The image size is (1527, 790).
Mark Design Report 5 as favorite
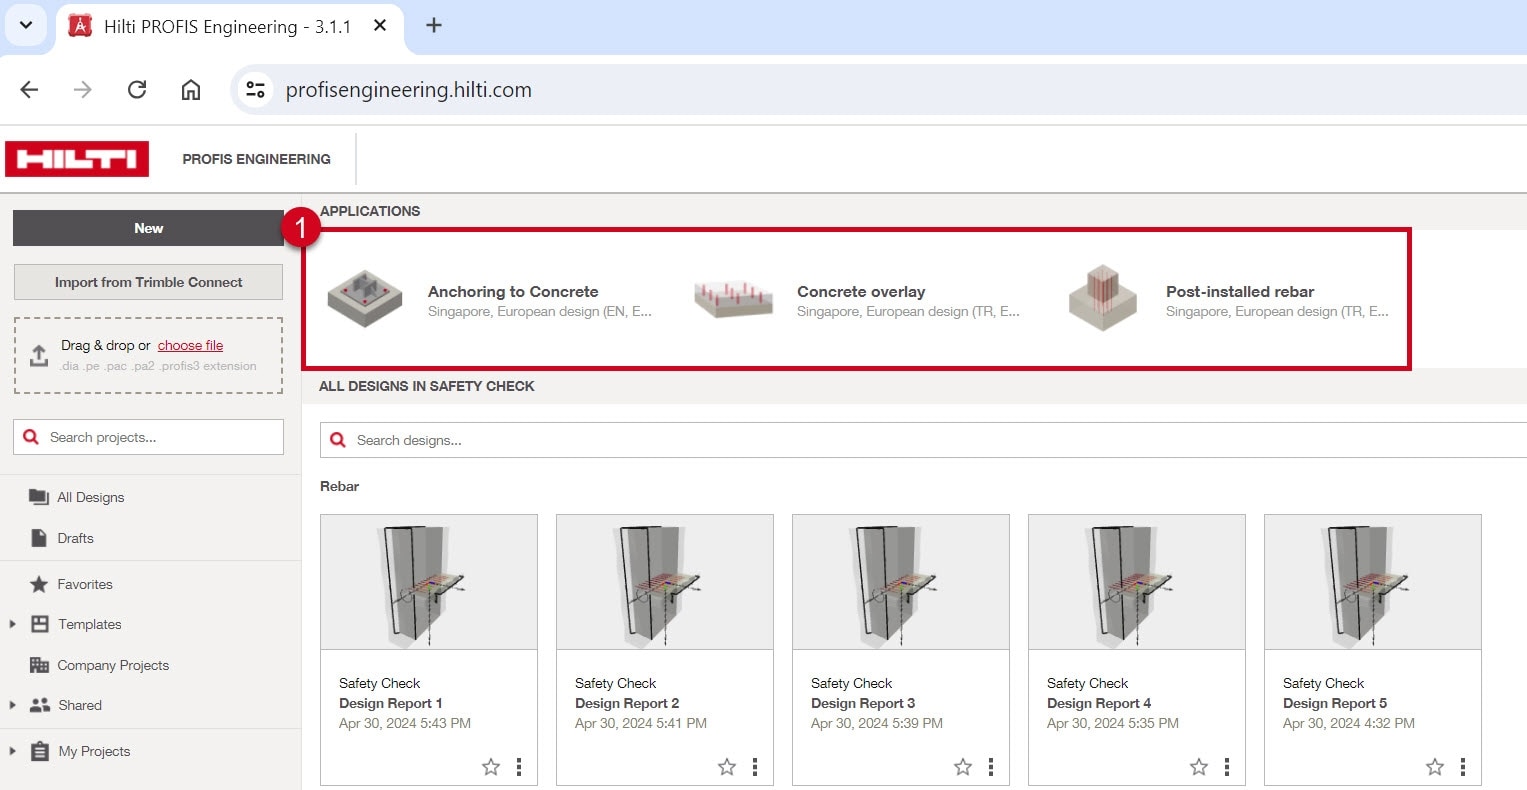click(x=1435, y=767)
